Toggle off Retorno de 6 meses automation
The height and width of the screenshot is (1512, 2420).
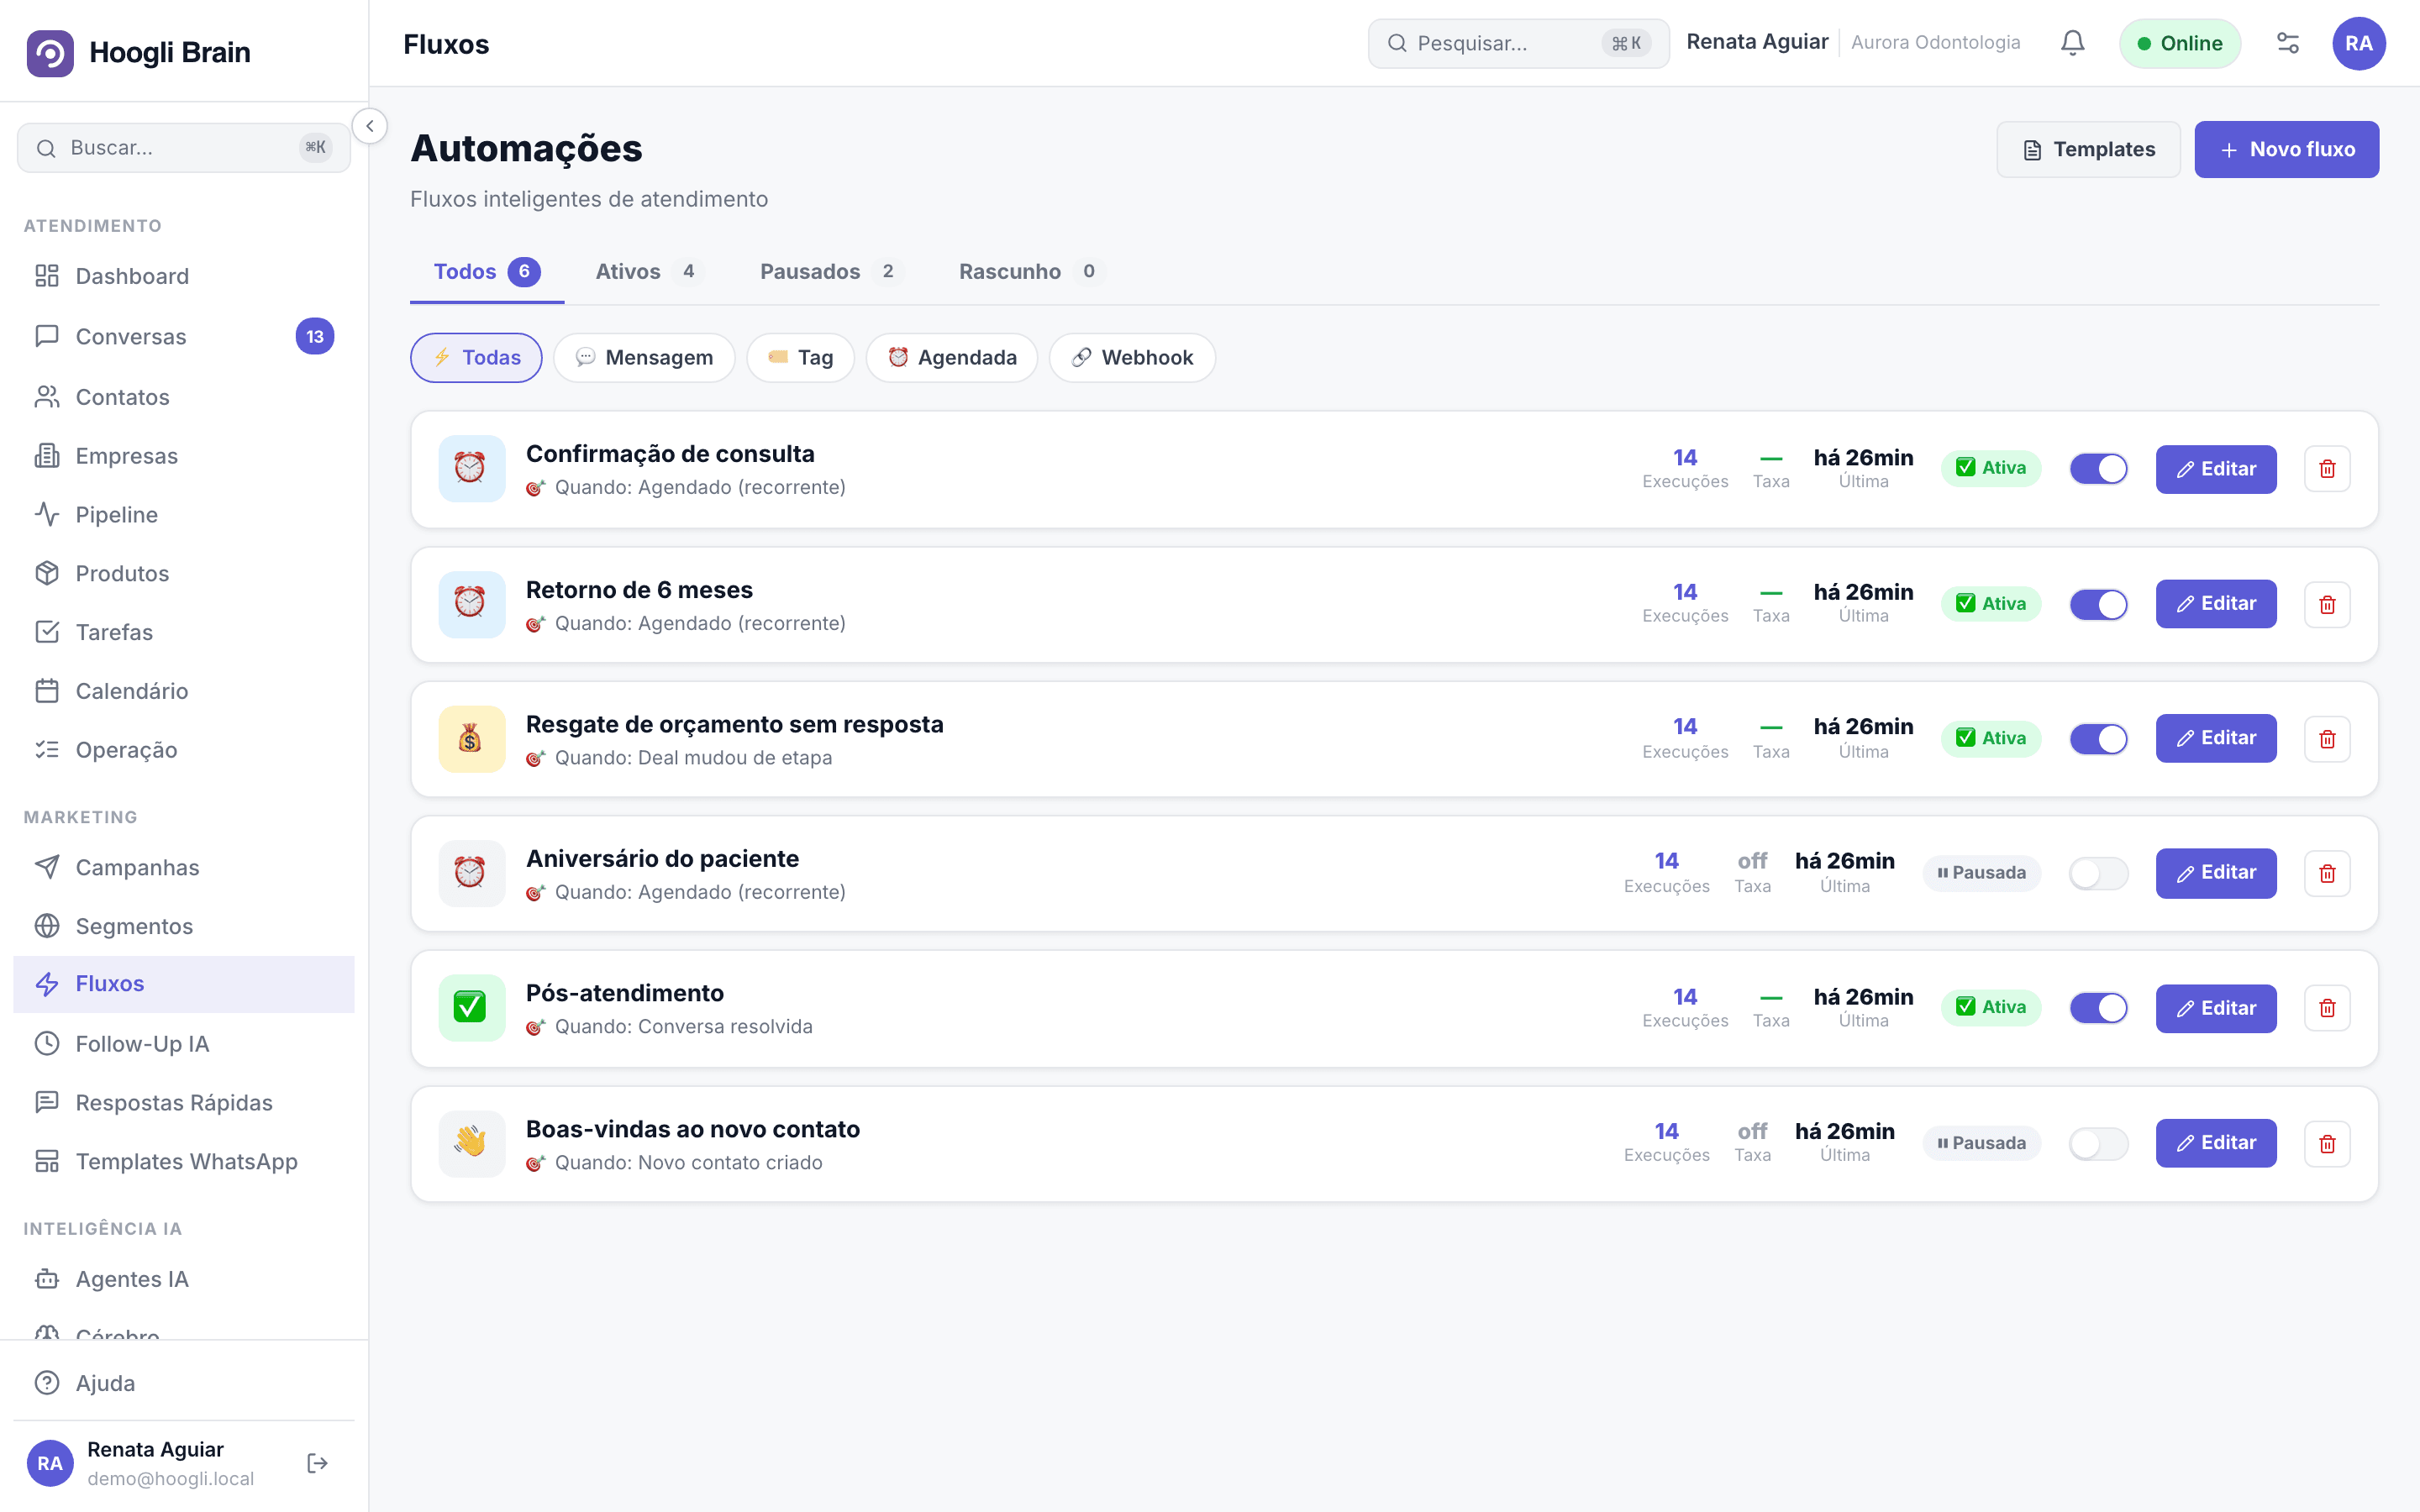(x=2098, y=604)
